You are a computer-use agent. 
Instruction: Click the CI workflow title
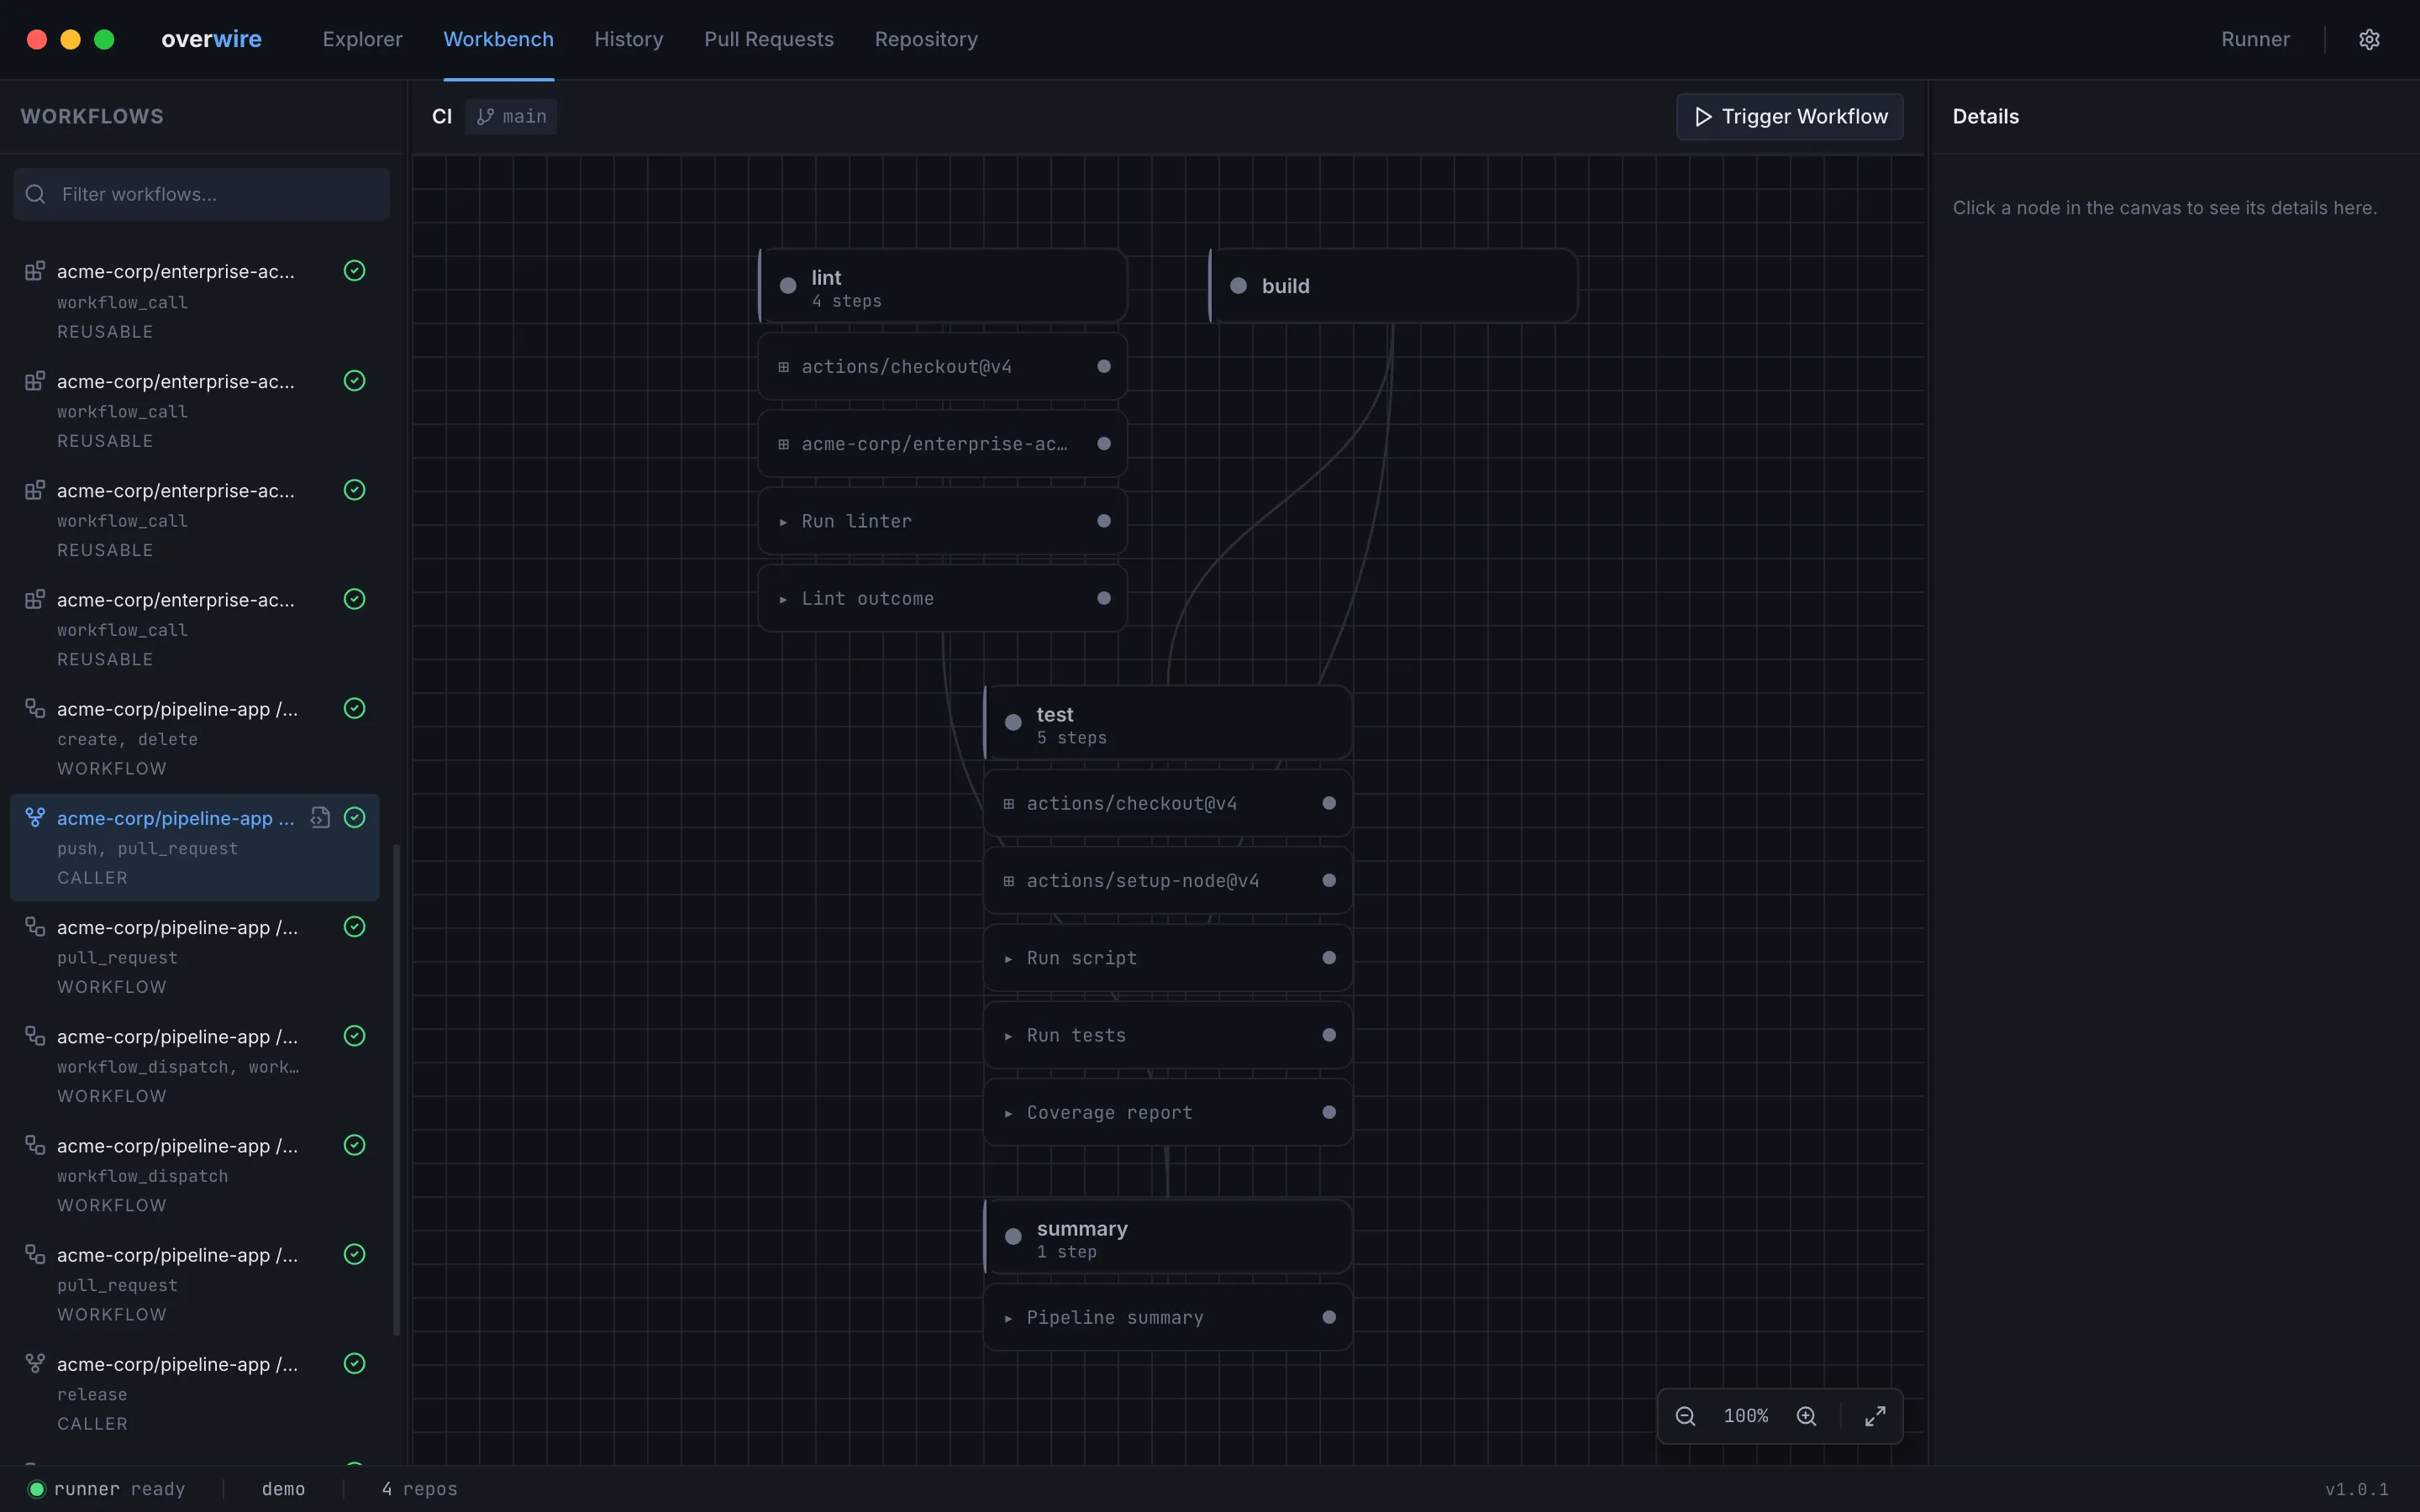click(442, 117)
